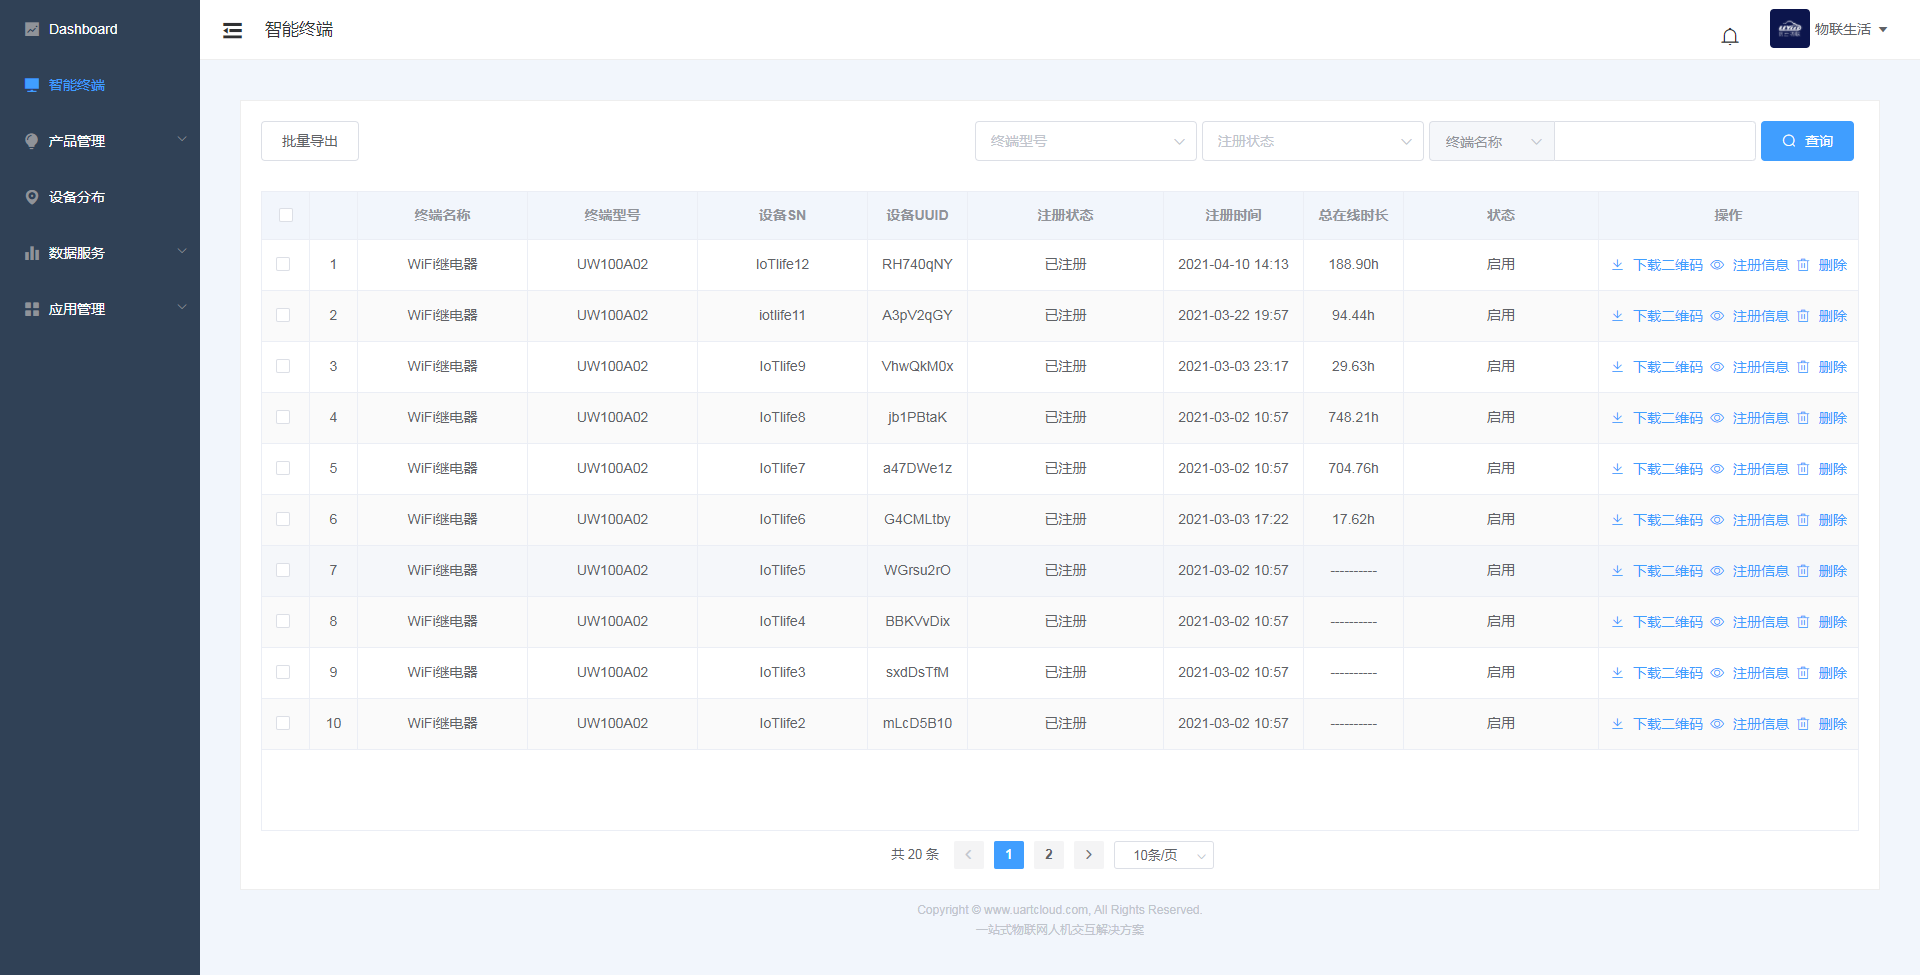Open 设备分布 menu item

(100, 197)
